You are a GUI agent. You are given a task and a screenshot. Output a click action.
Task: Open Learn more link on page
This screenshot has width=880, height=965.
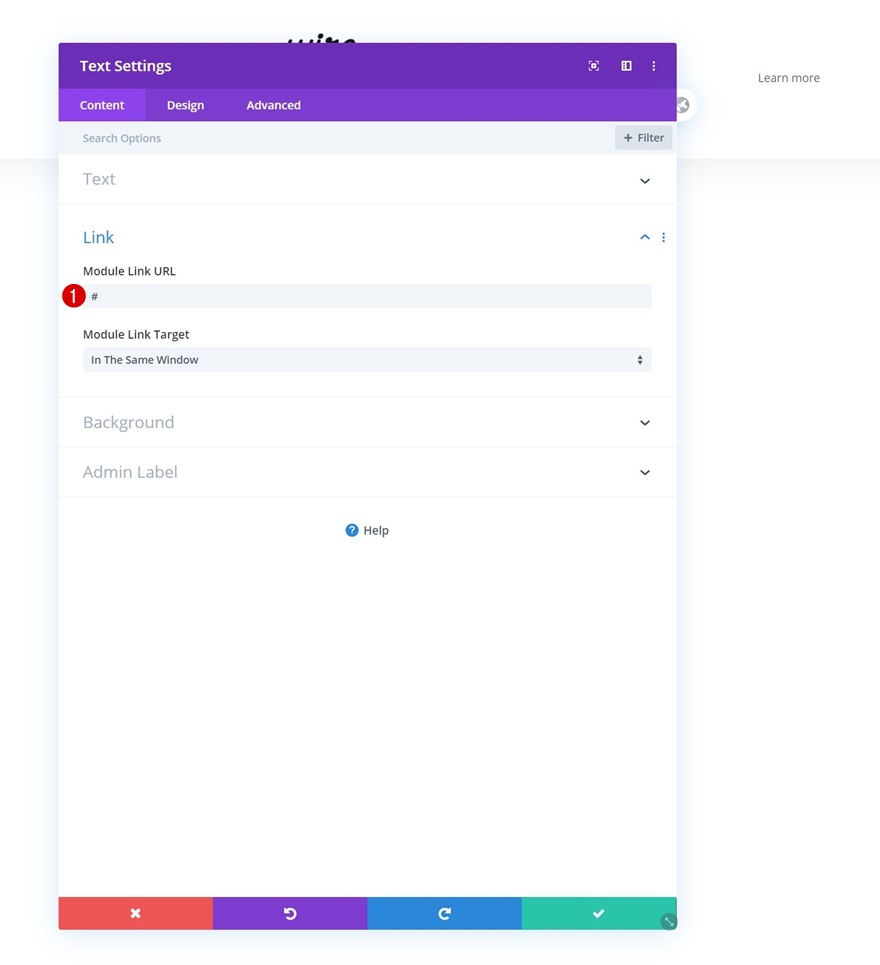(789, 78)
